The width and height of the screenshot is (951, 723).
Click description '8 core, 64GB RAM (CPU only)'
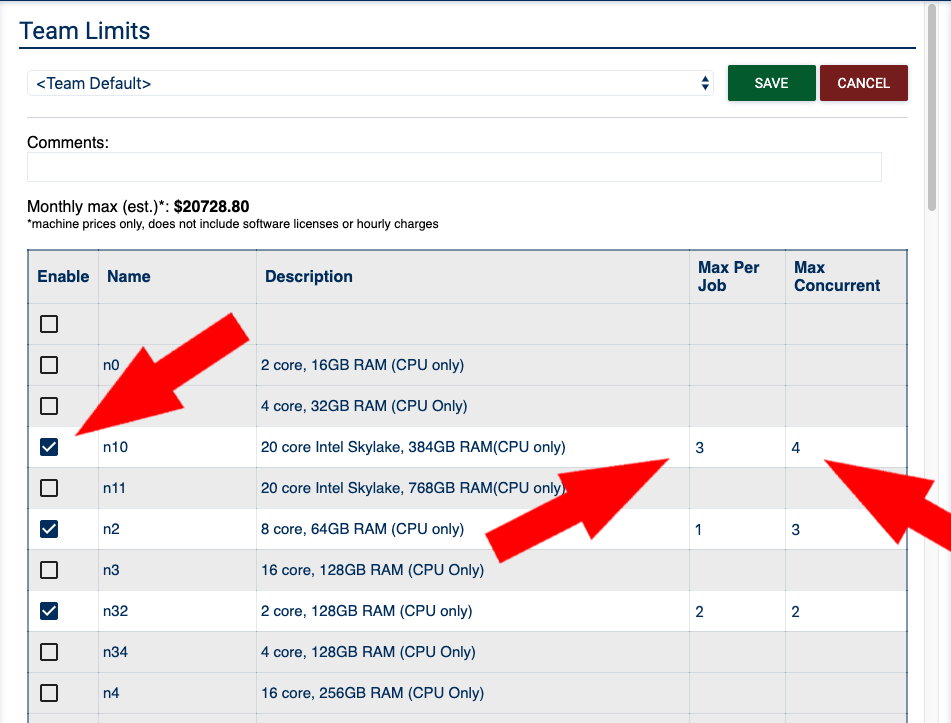(362, 529)
